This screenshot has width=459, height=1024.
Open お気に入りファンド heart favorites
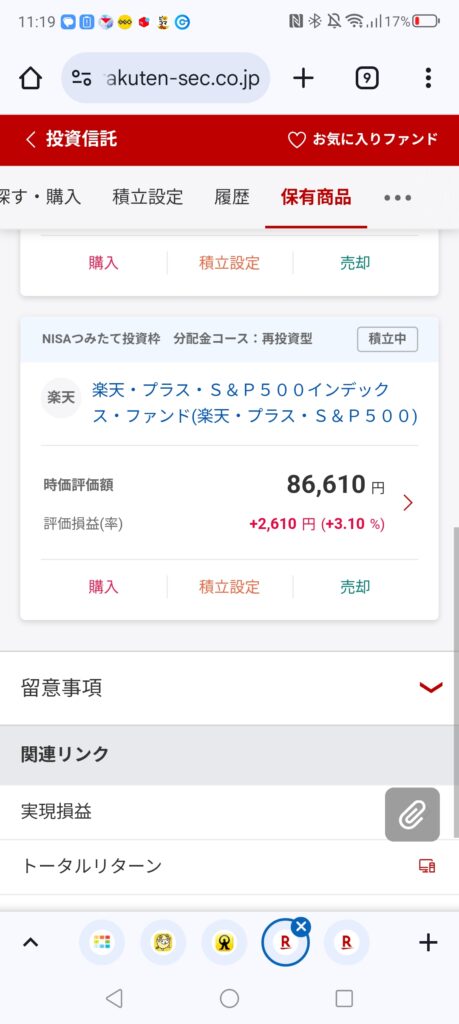(362, 139)
